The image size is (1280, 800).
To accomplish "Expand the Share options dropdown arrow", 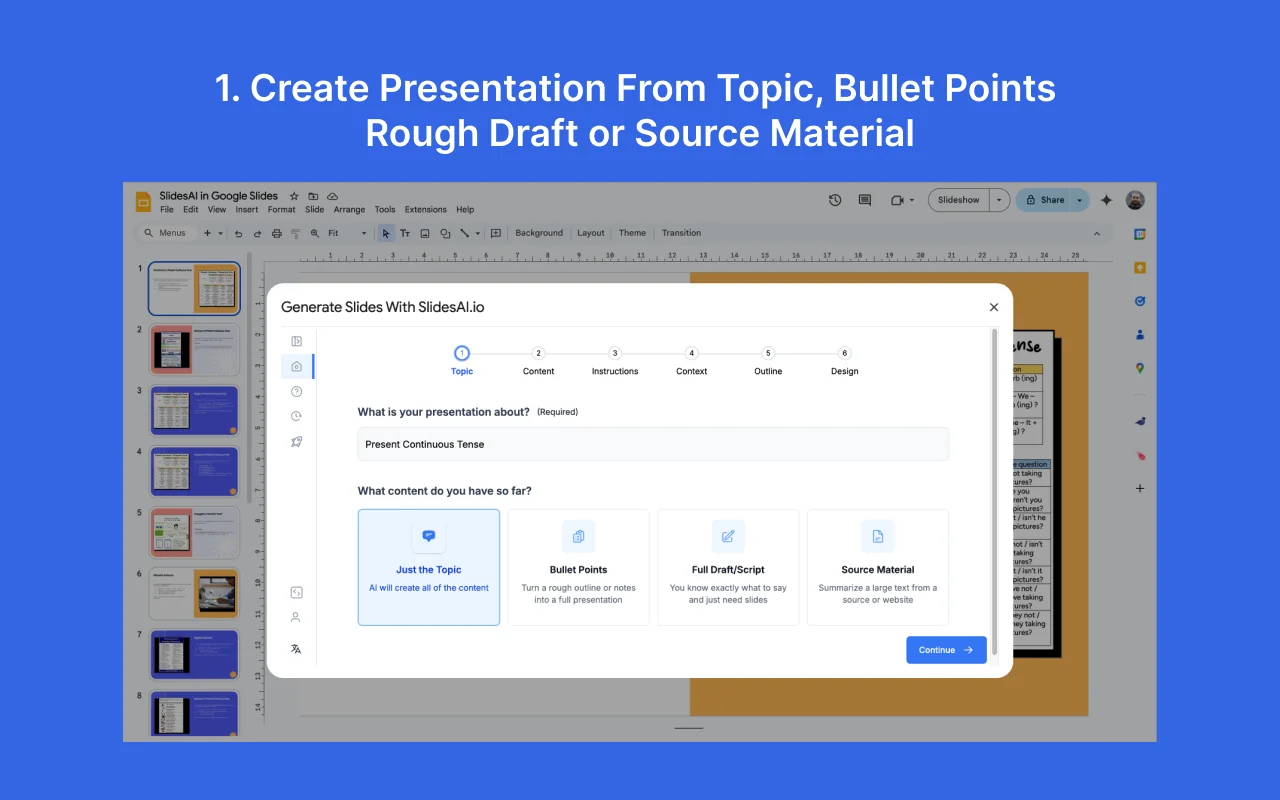I will click(x=1080, y=200).
